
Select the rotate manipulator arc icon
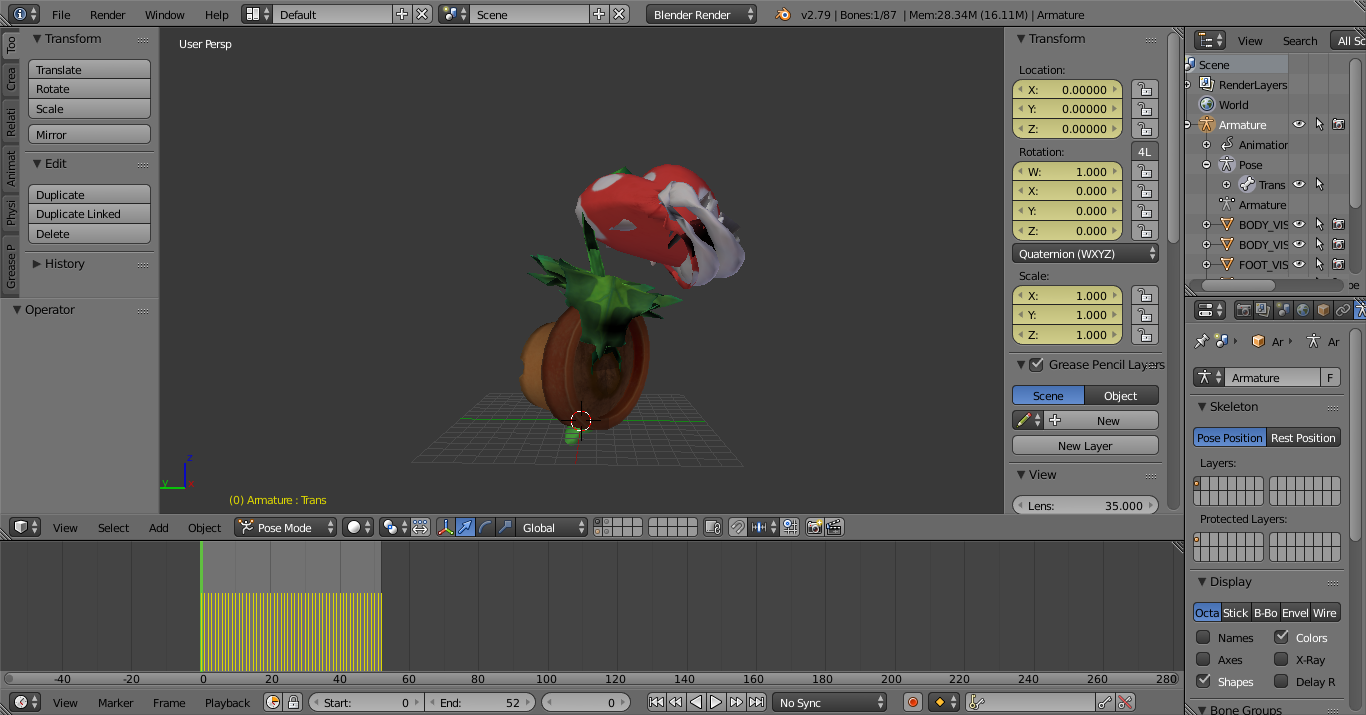pyautogui.click(x=485, y=527)
